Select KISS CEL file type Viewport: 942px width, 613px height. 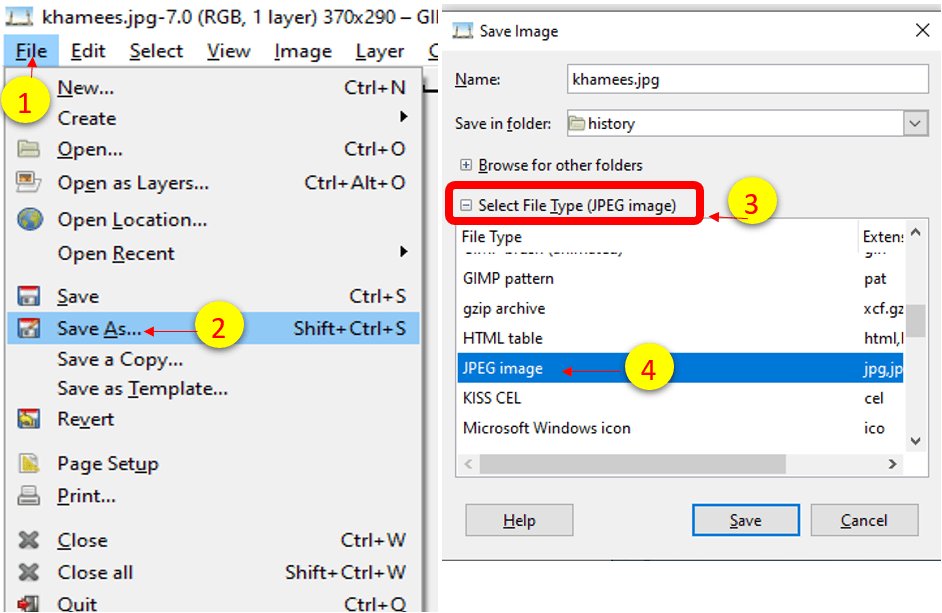pyautogui.click(x=680, y=398)
